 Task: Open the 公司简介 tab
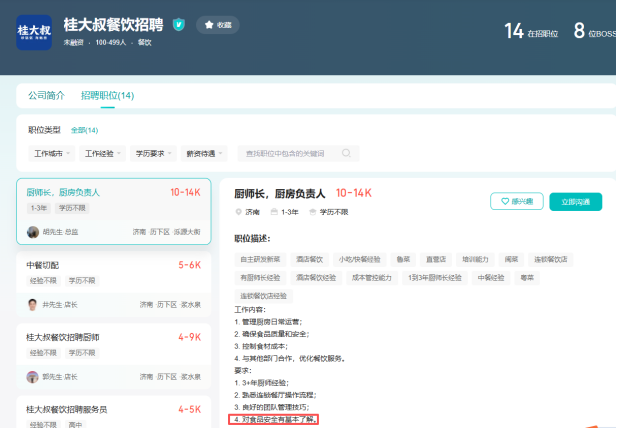46,95
